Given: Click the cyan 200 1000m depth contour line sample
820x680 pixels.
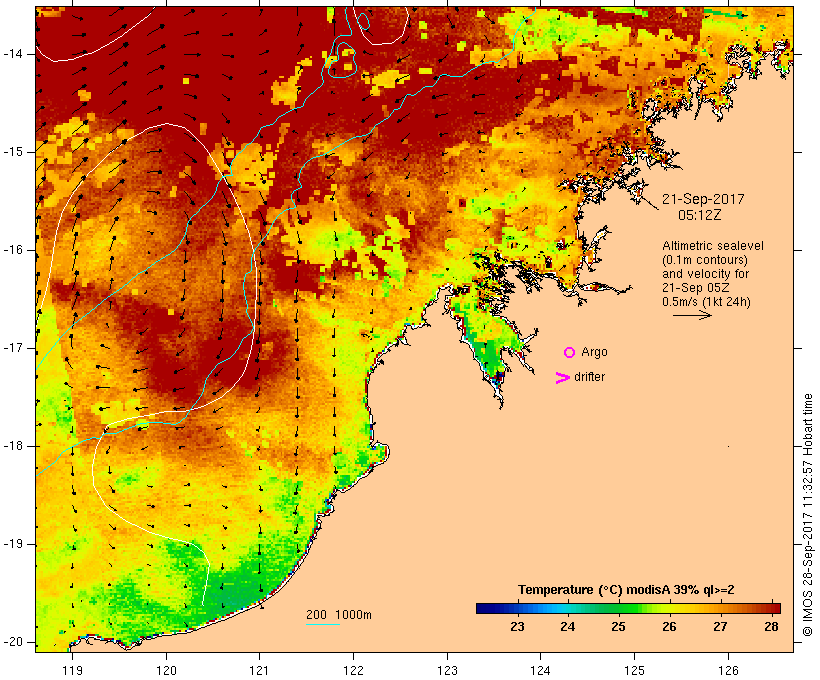Looking at the screenshot, I should [323, 624].
